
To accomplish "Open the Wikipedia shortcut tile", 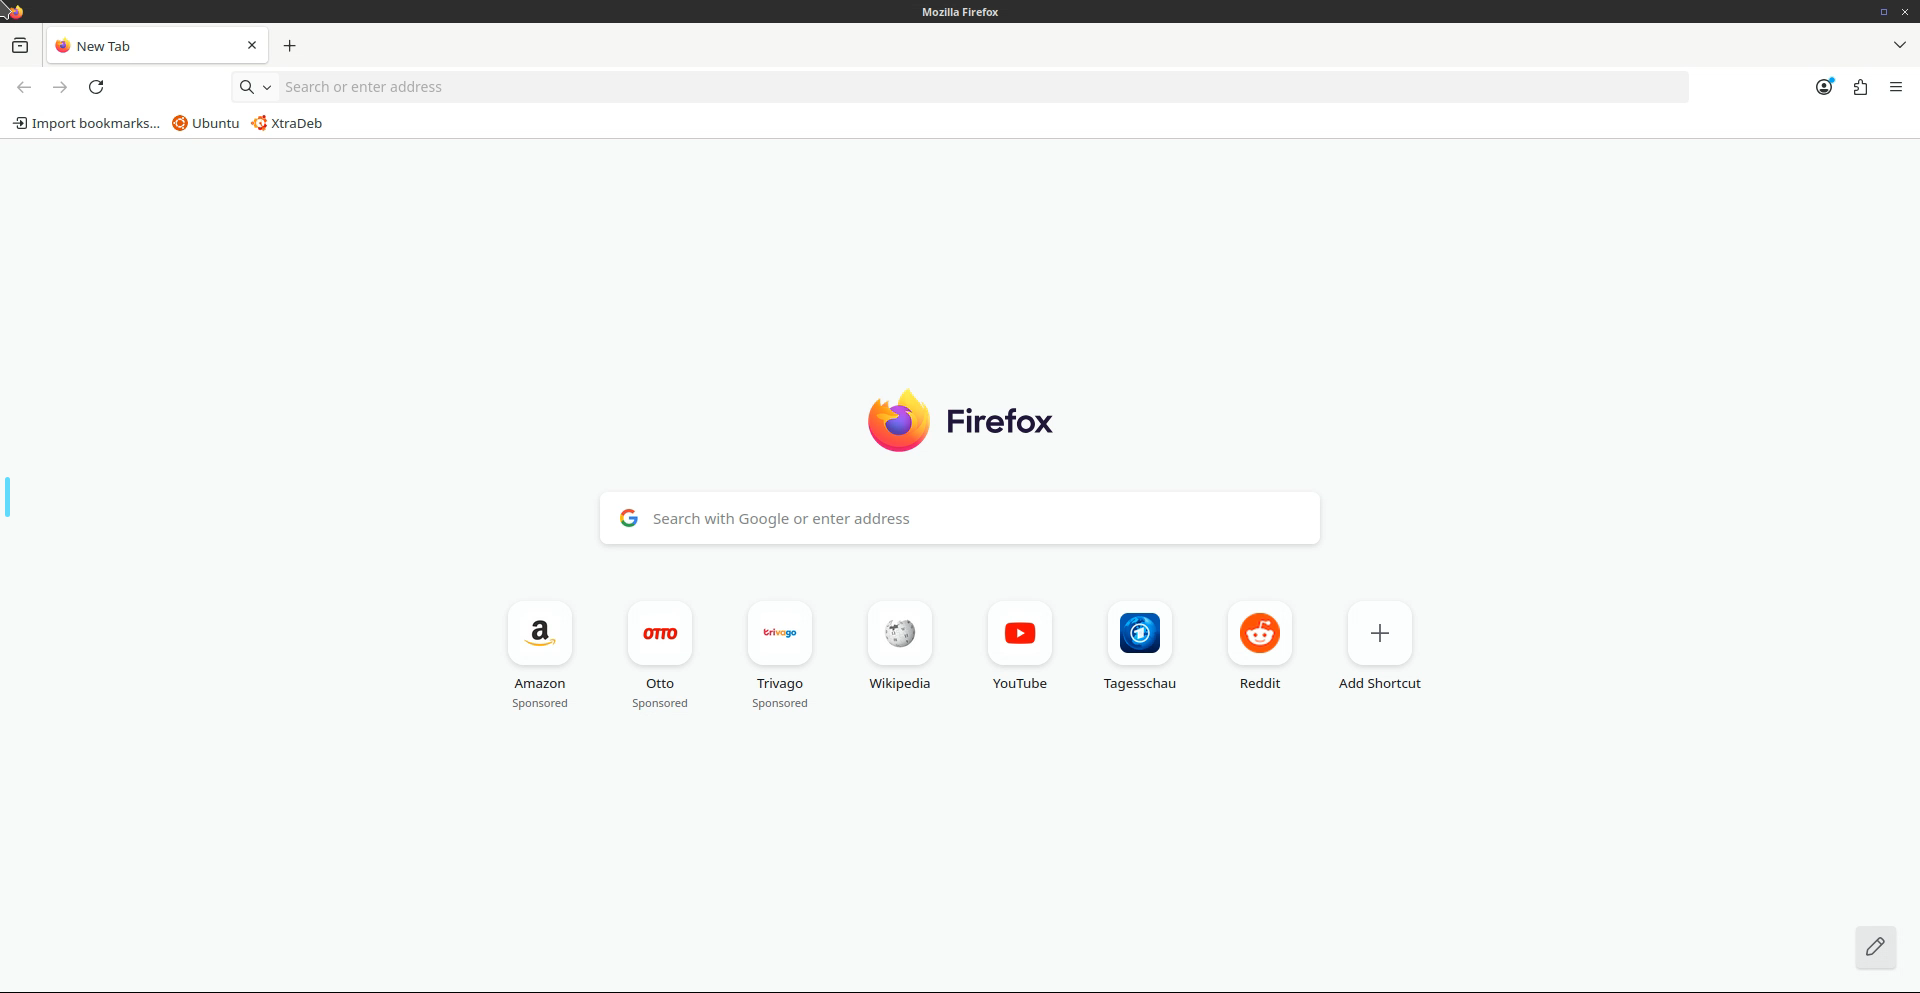I will coord(899,633).
